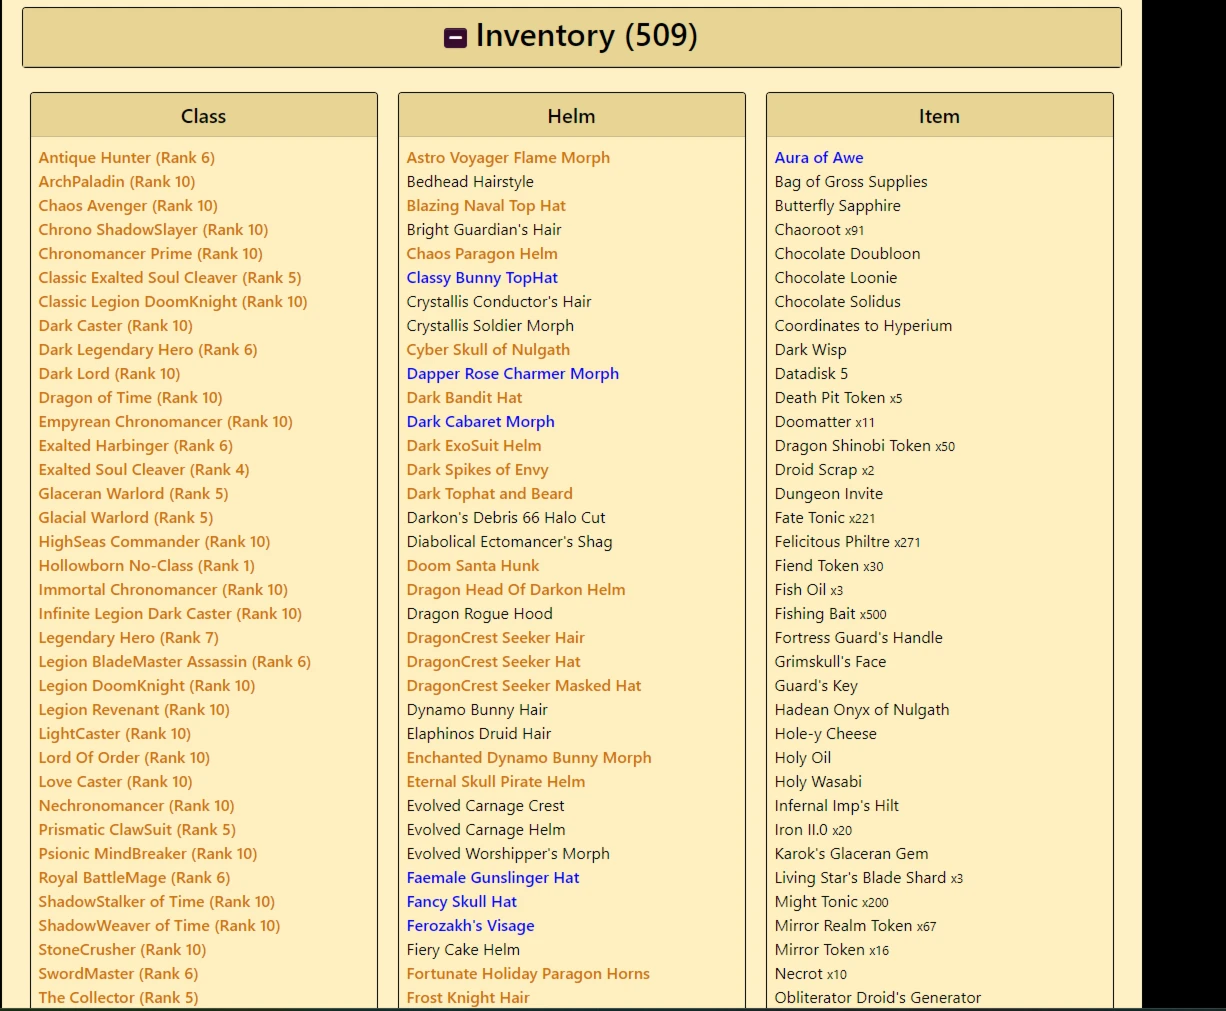Viewport: 1226px width, 1011px height.
Task: Collapse the Inventory section with minus icon
Action: [x=455, y=38]
